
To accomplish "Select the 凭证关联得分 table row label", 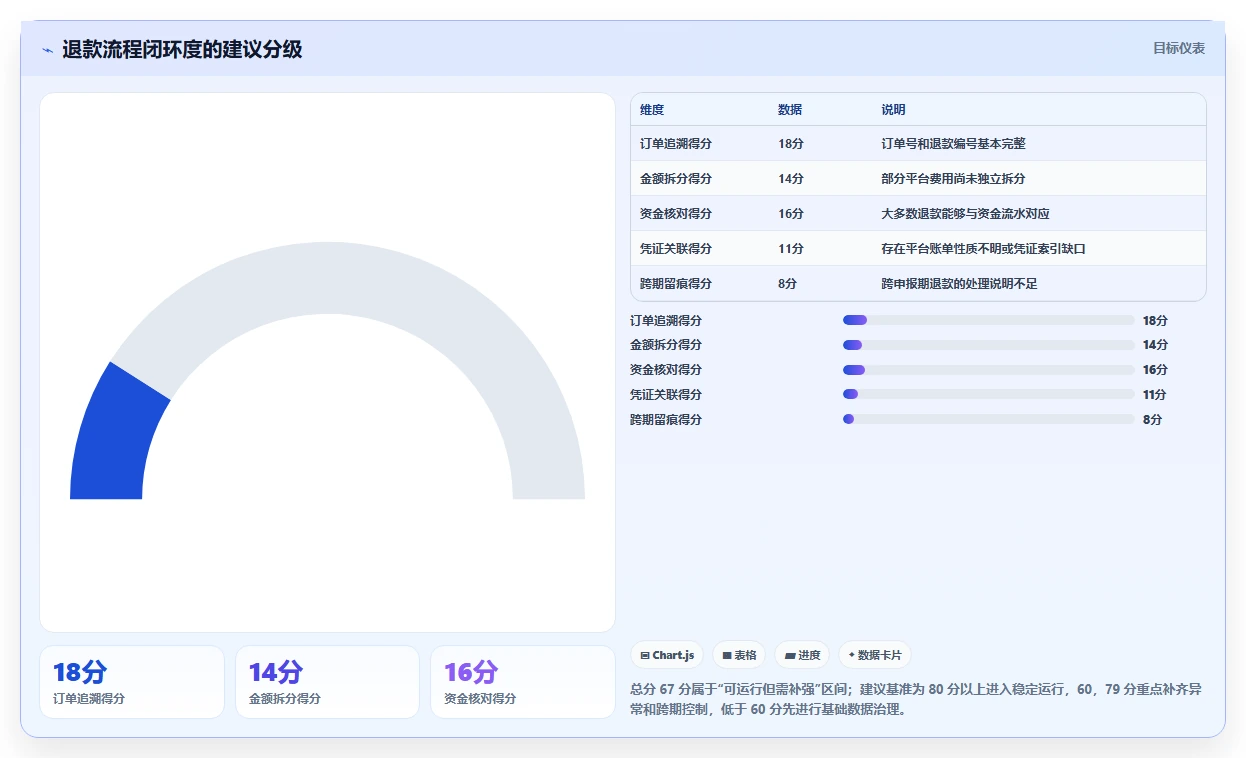I will pos(676,249).
